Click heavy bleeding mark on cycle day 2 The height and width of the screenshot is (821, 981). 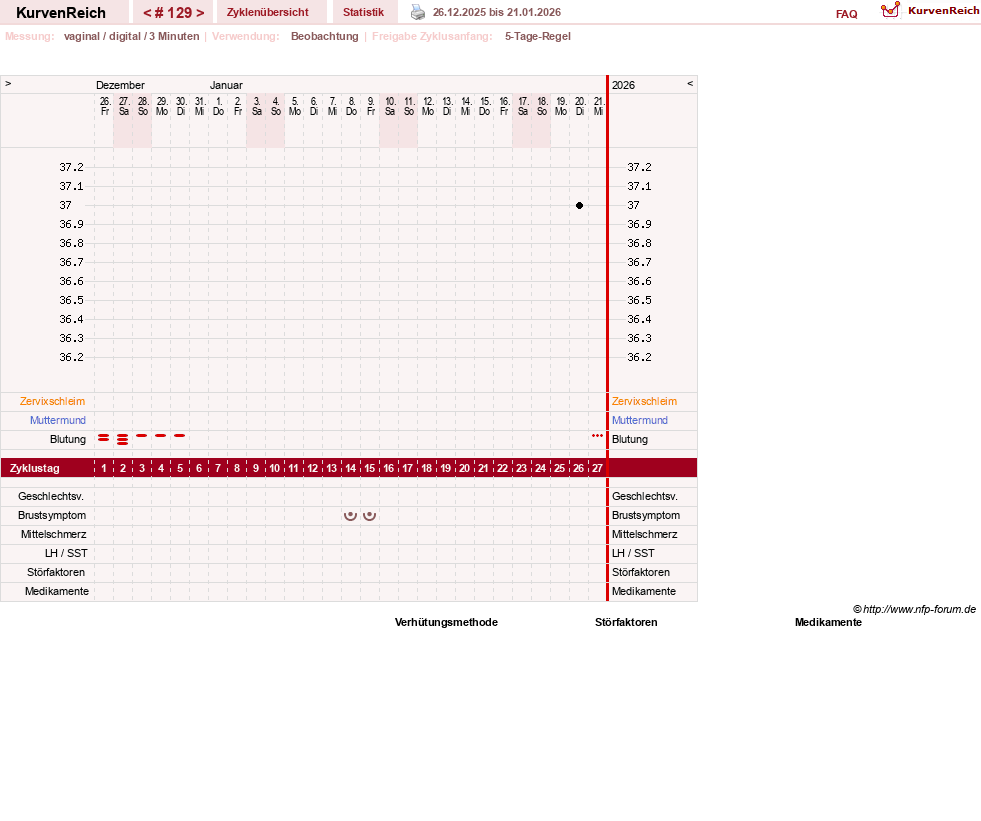point(123,439)
